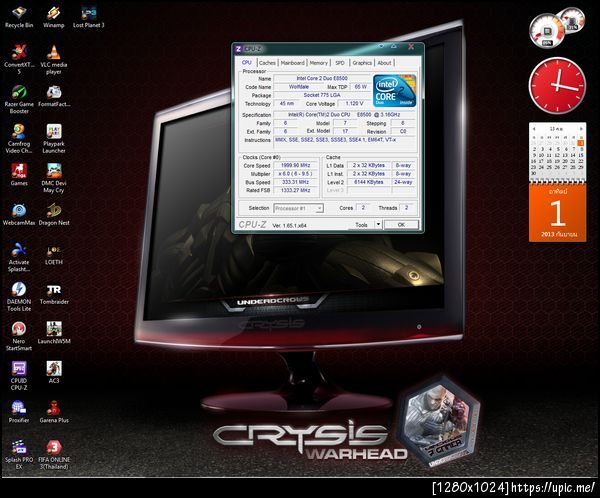Click the Rated FSB 1333.27 MHz value
This screenshot has height=498, width=600.
[295, 190]
